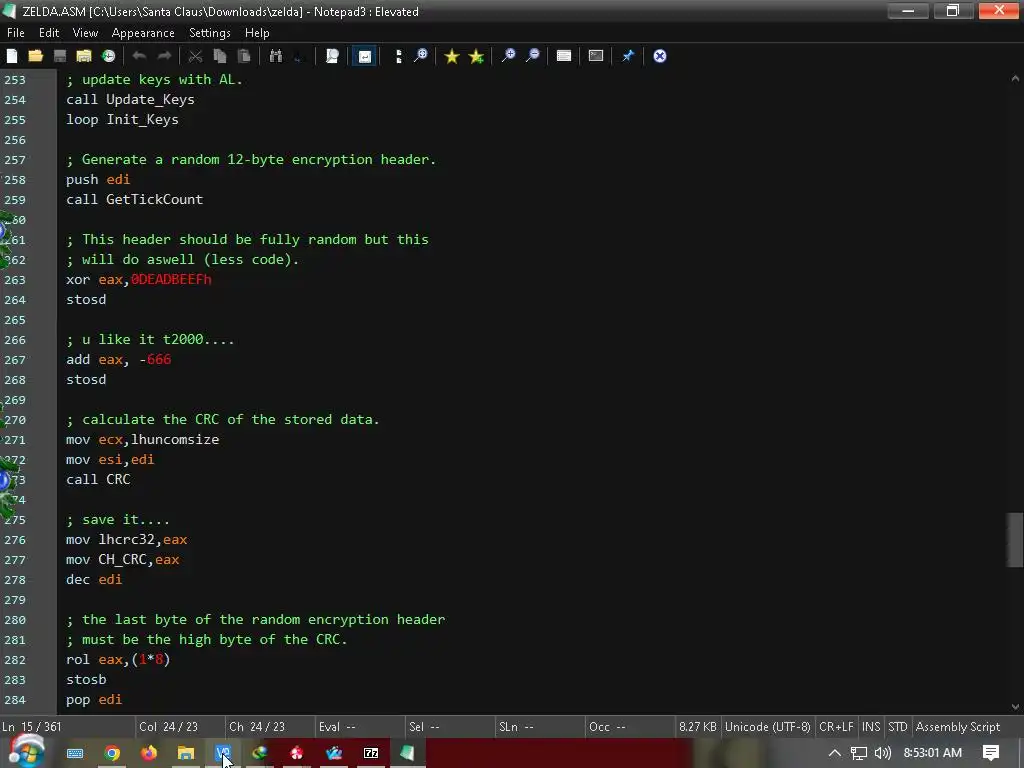
Task: Open the Windows Start button
Action: tap(26, 751)
